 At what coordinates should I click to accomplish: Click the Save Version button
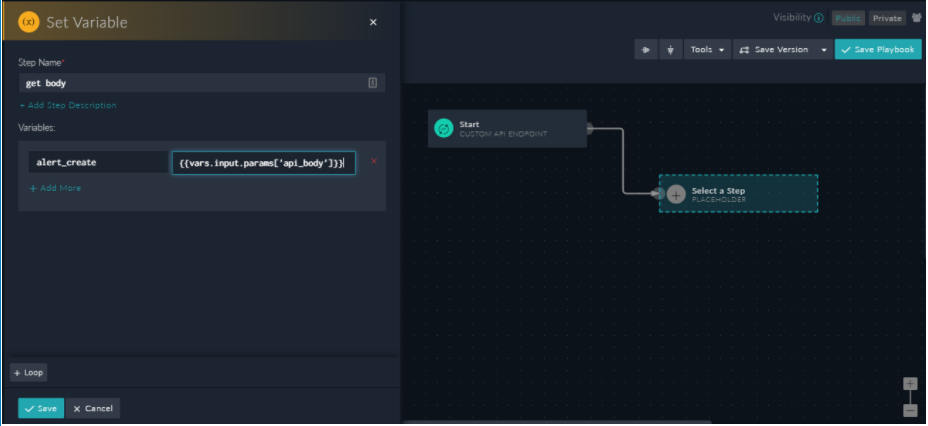(x=774, y=50)
